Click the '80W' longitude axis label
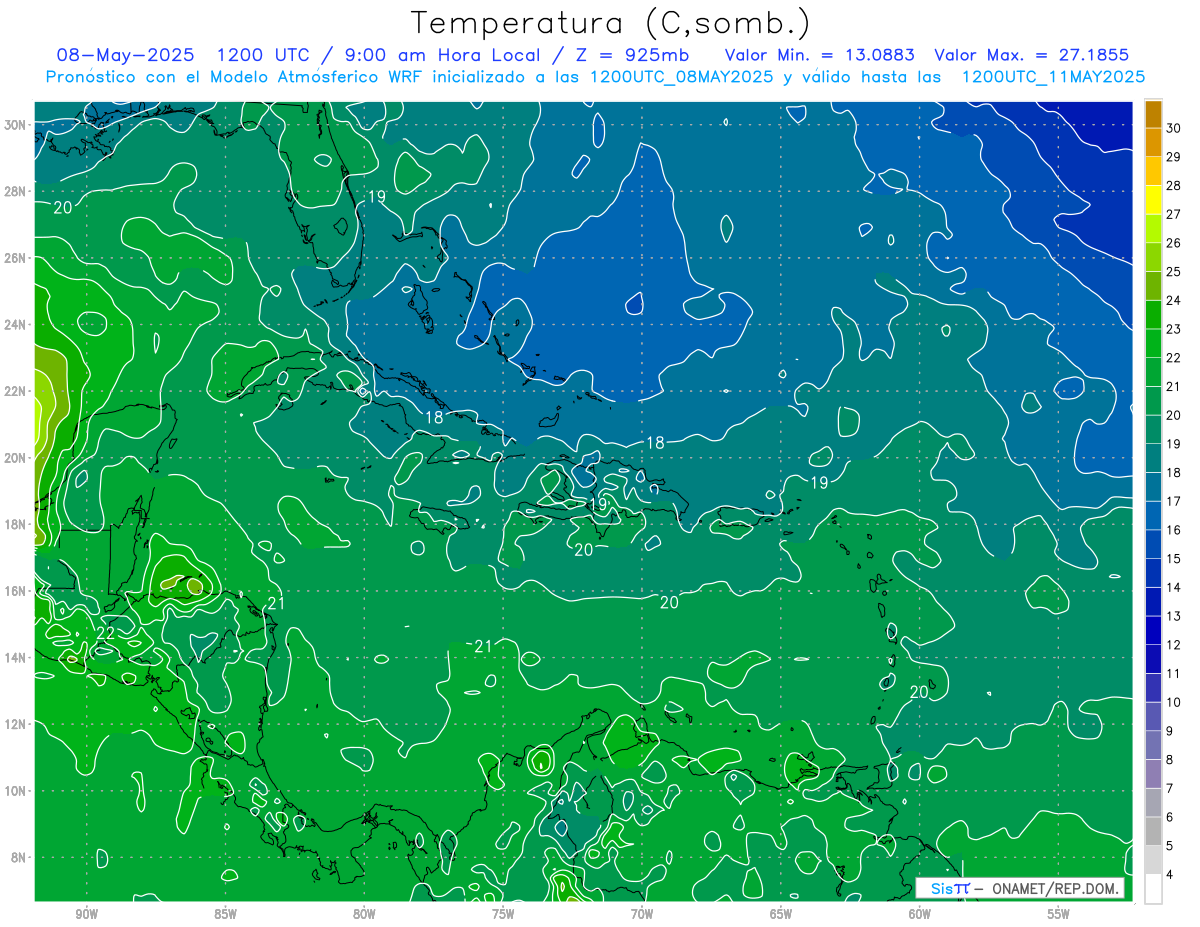This screenshot has width=1200, height=927. tap(364, 914)
